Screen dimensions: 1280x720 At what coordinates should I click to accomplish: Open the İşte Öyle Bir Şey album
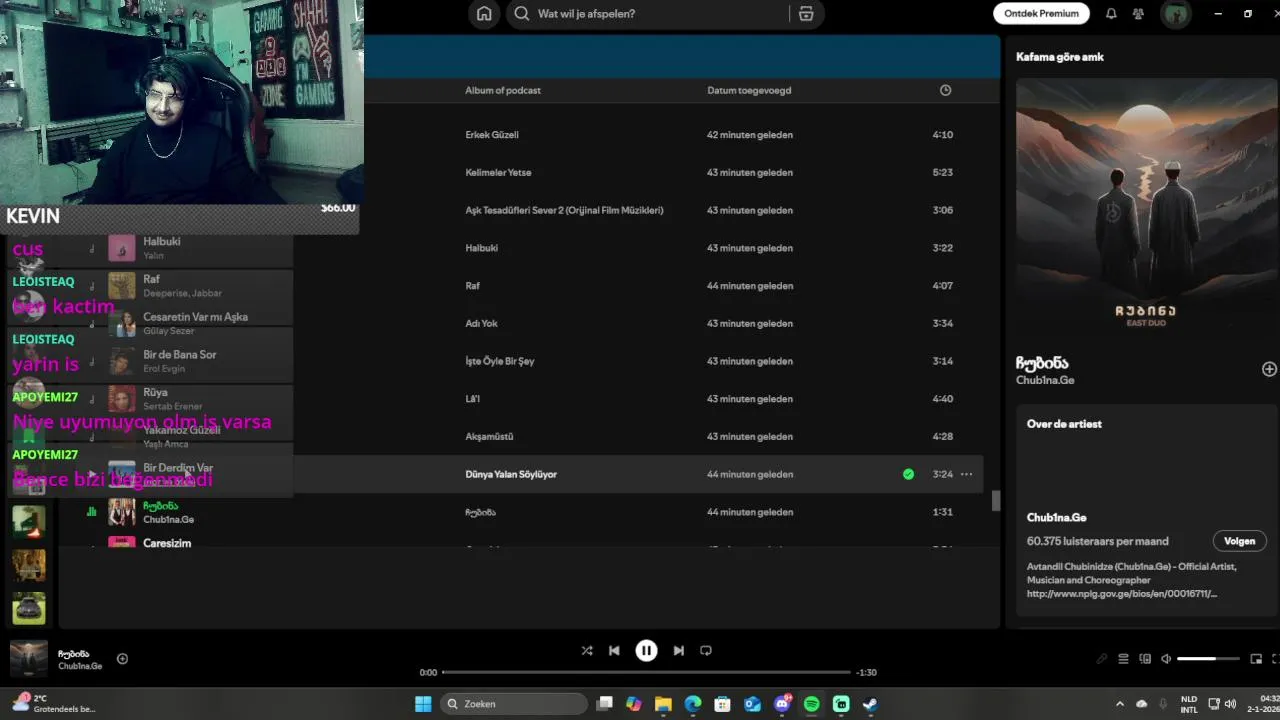pyautogui.click(x=500, y=361)
